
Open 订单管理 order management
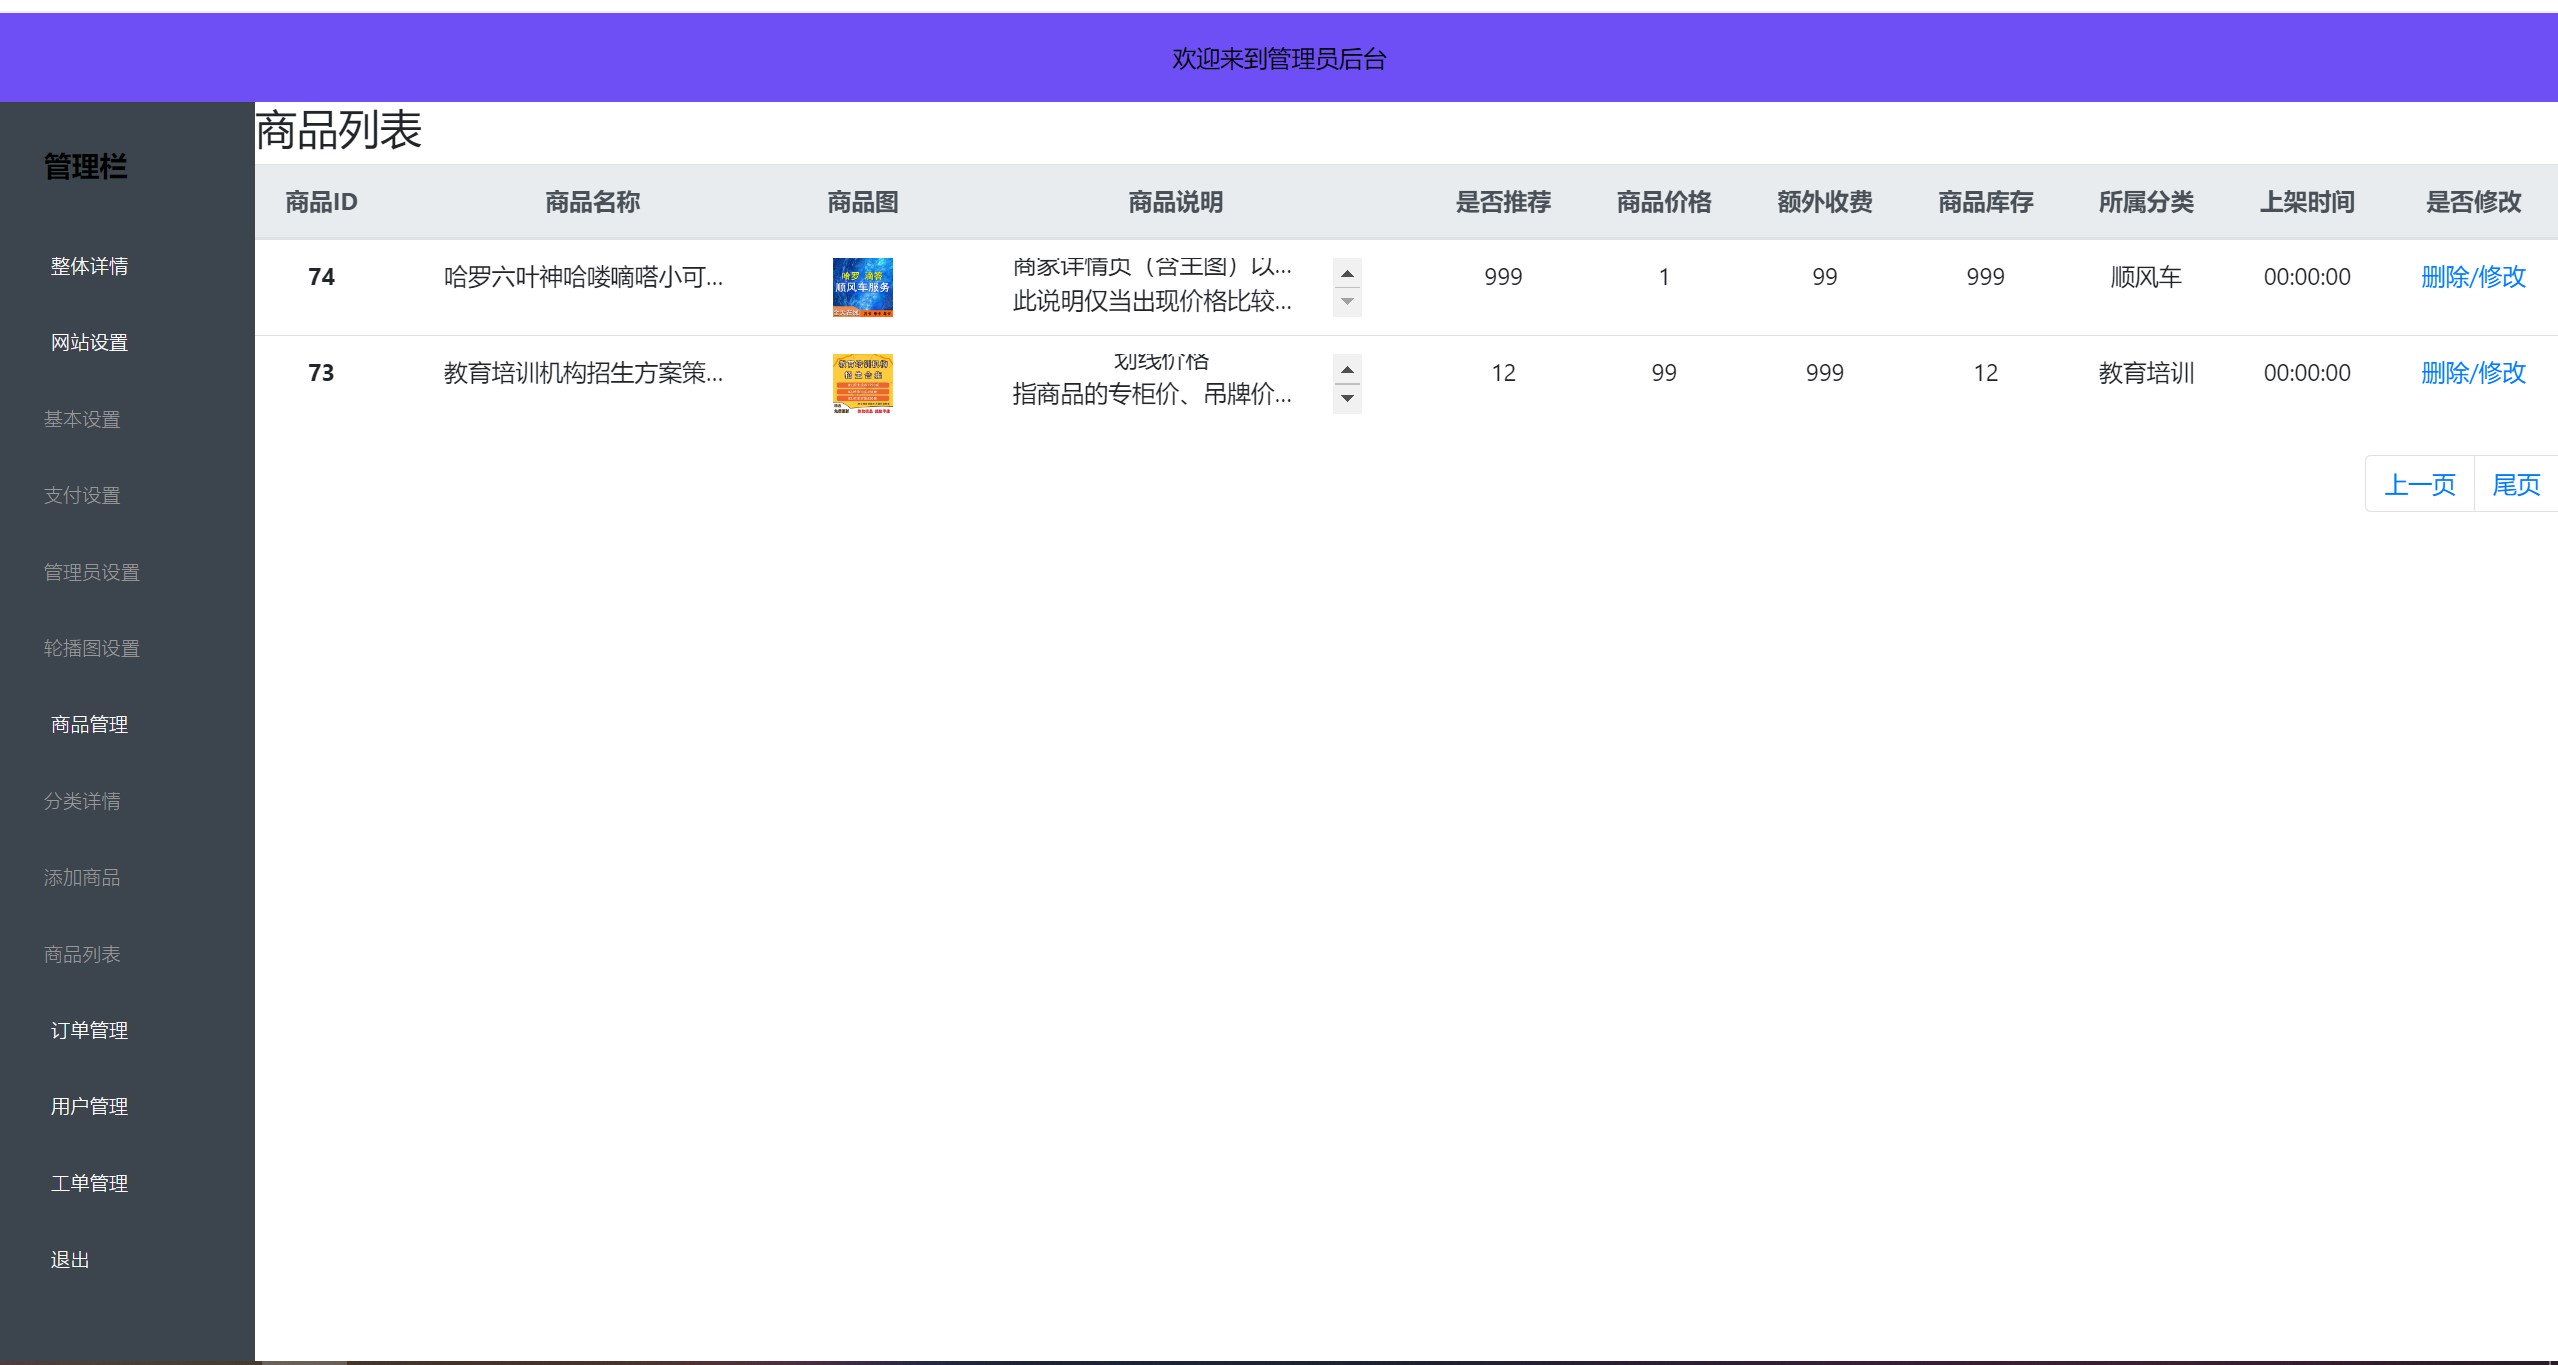[x=88, y=1030]
